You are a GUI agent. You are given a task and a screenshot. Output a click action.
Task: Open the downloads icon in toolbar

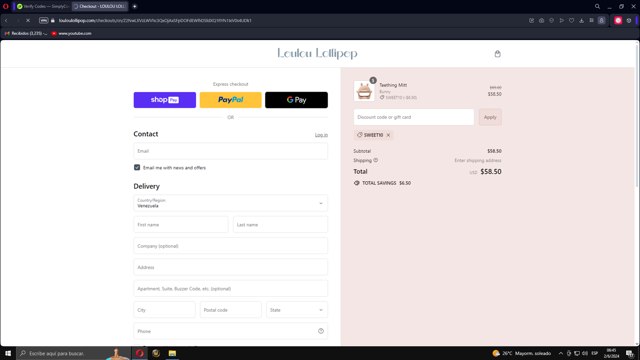[581, 20]
